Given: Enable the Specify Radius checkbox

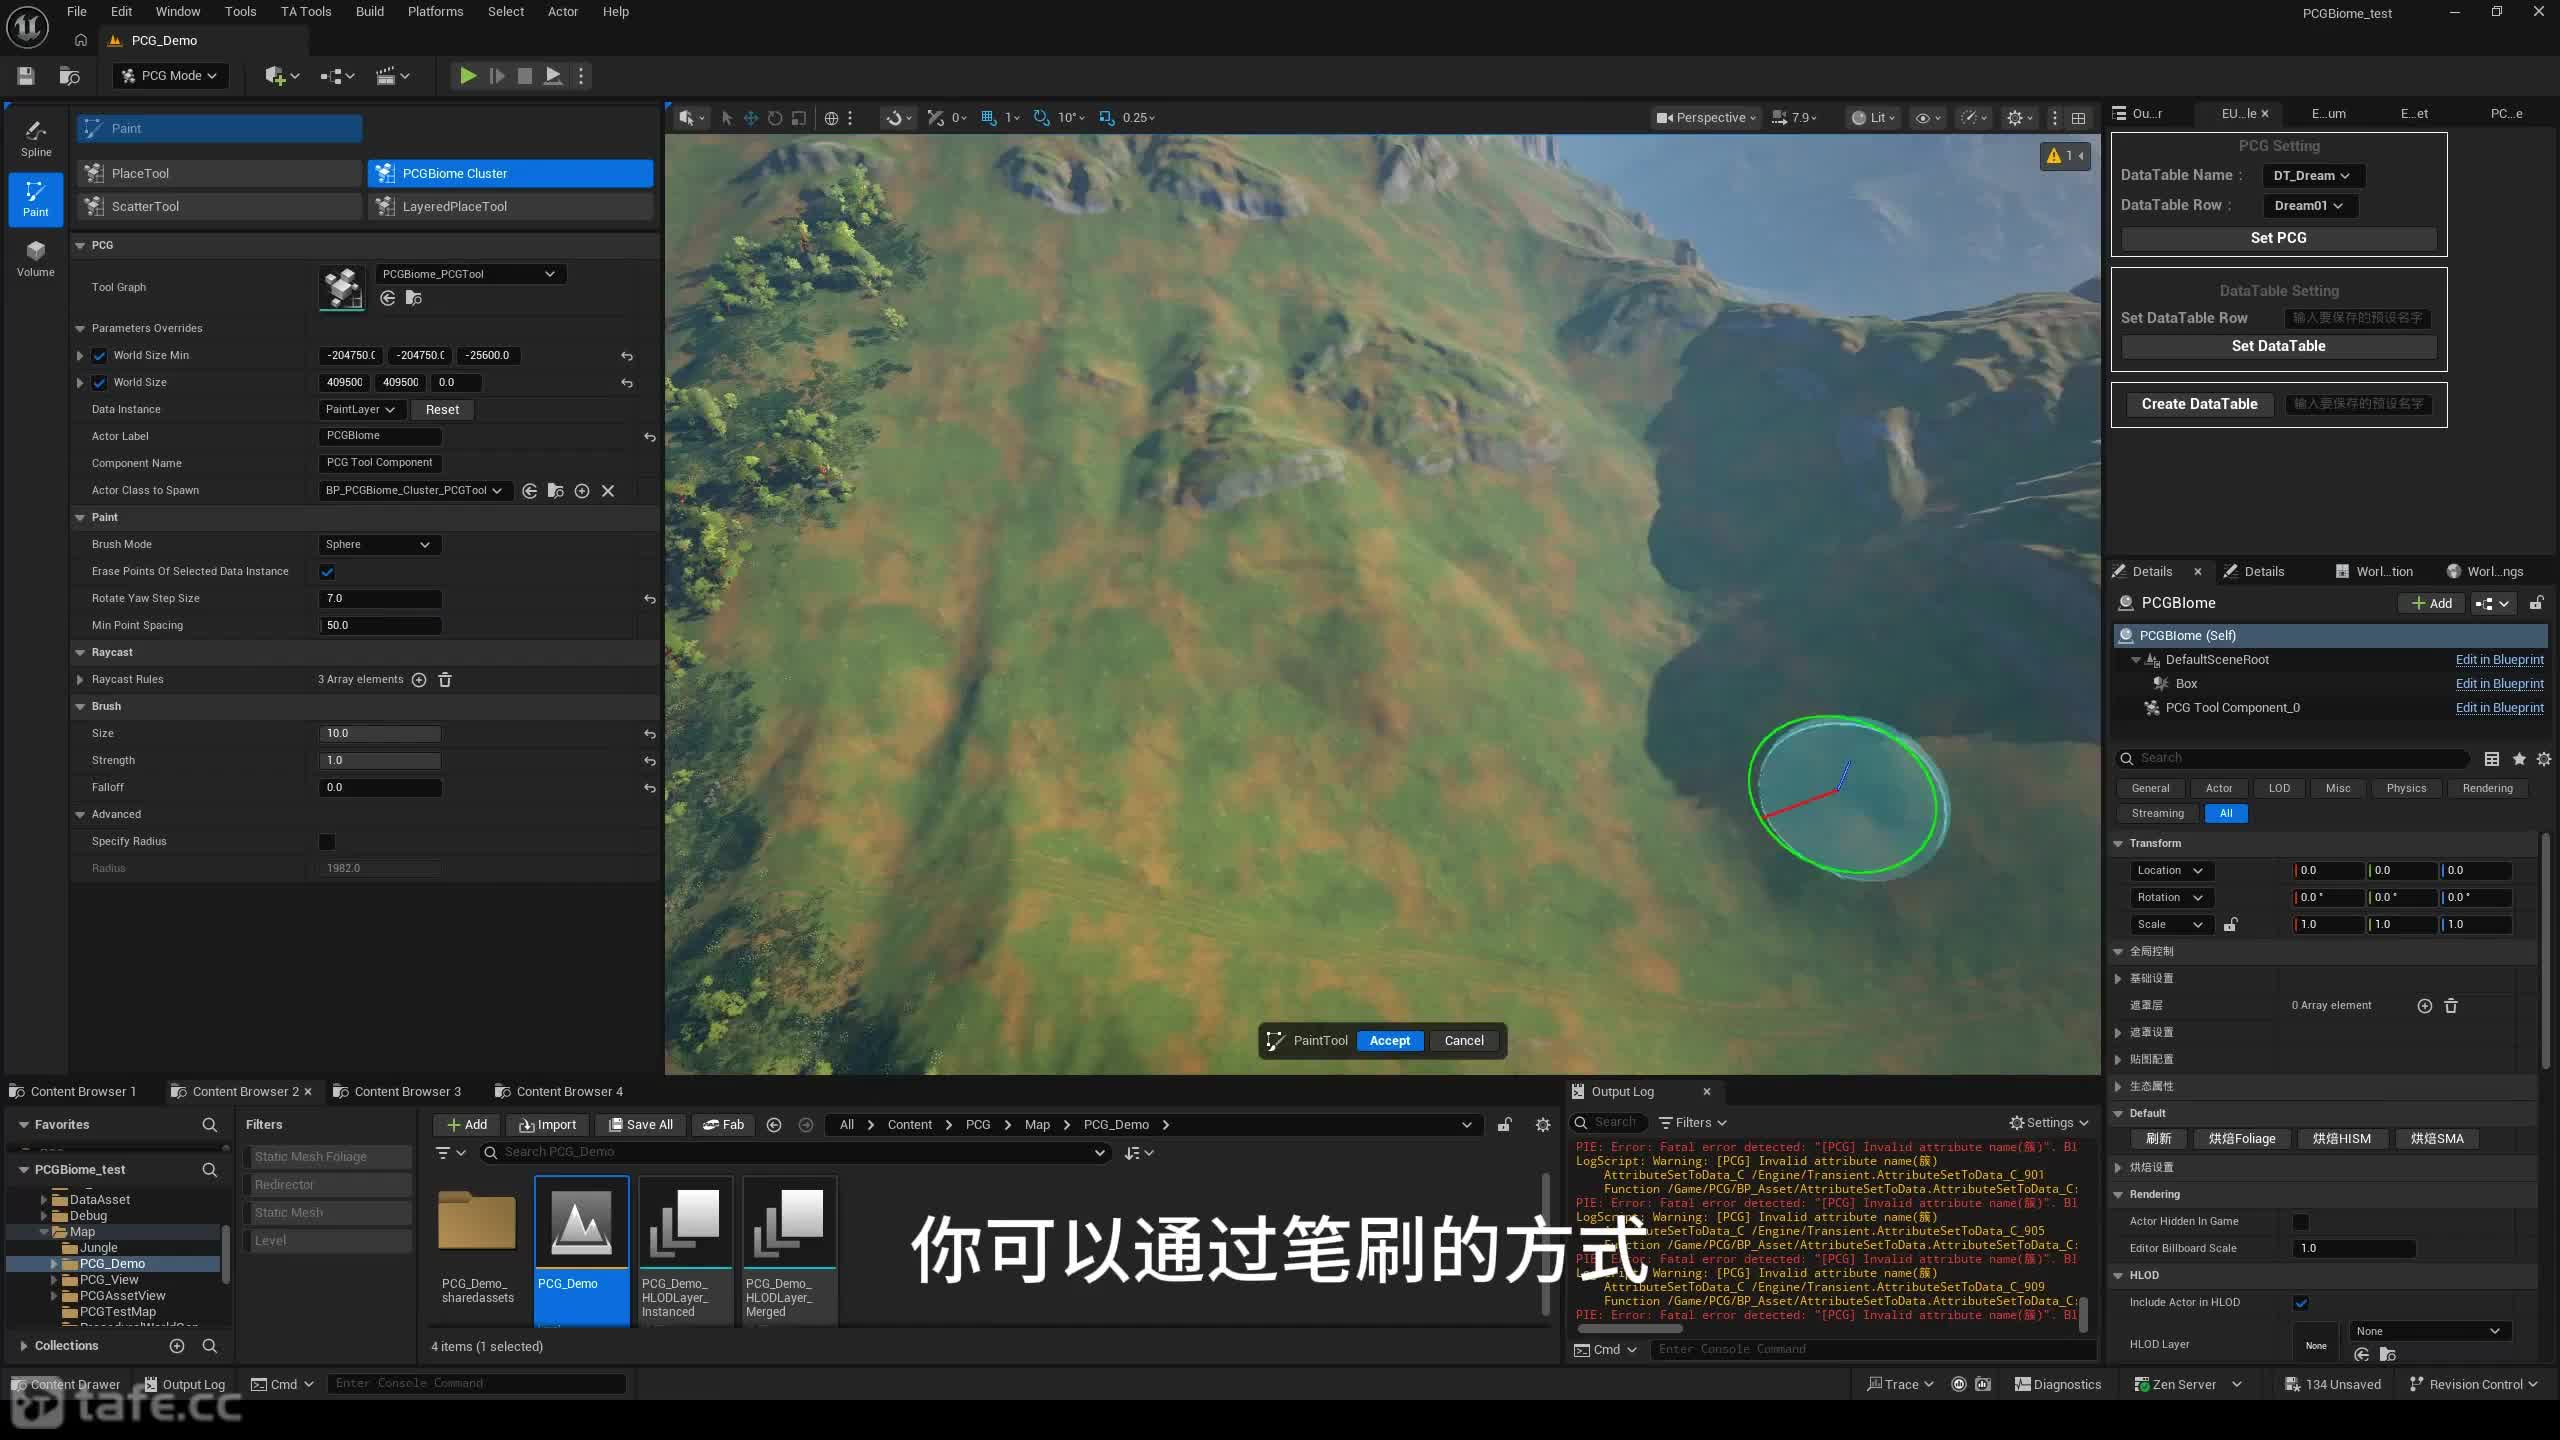Looking at the screenshot, I should tap(327, 842).
